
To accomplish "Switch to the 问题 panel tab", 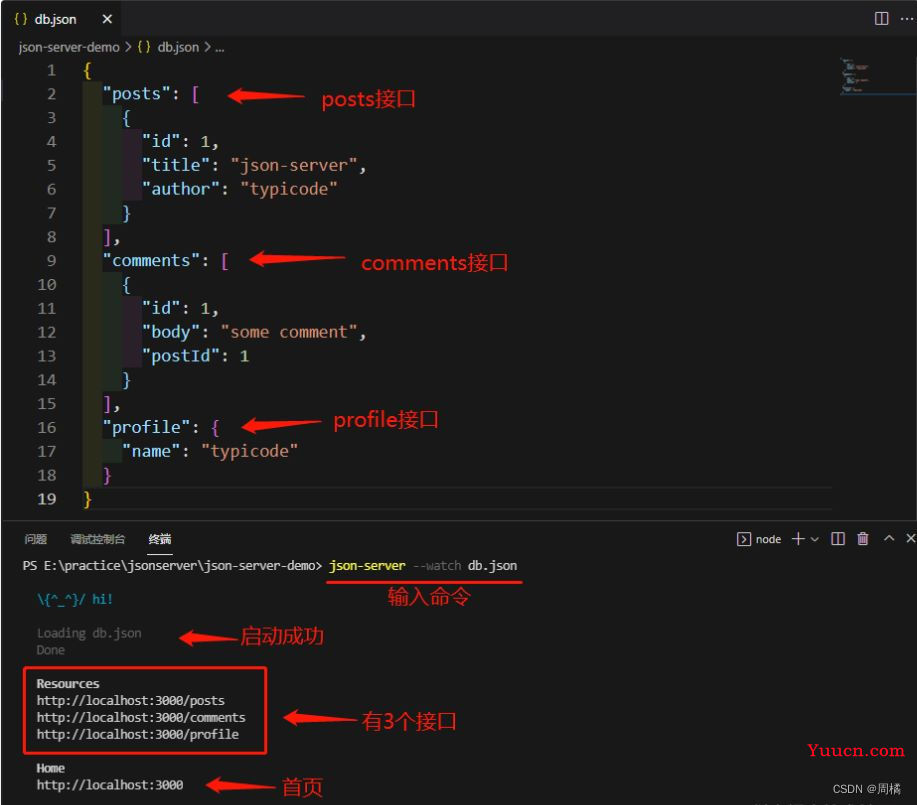I will coord(36,539).
